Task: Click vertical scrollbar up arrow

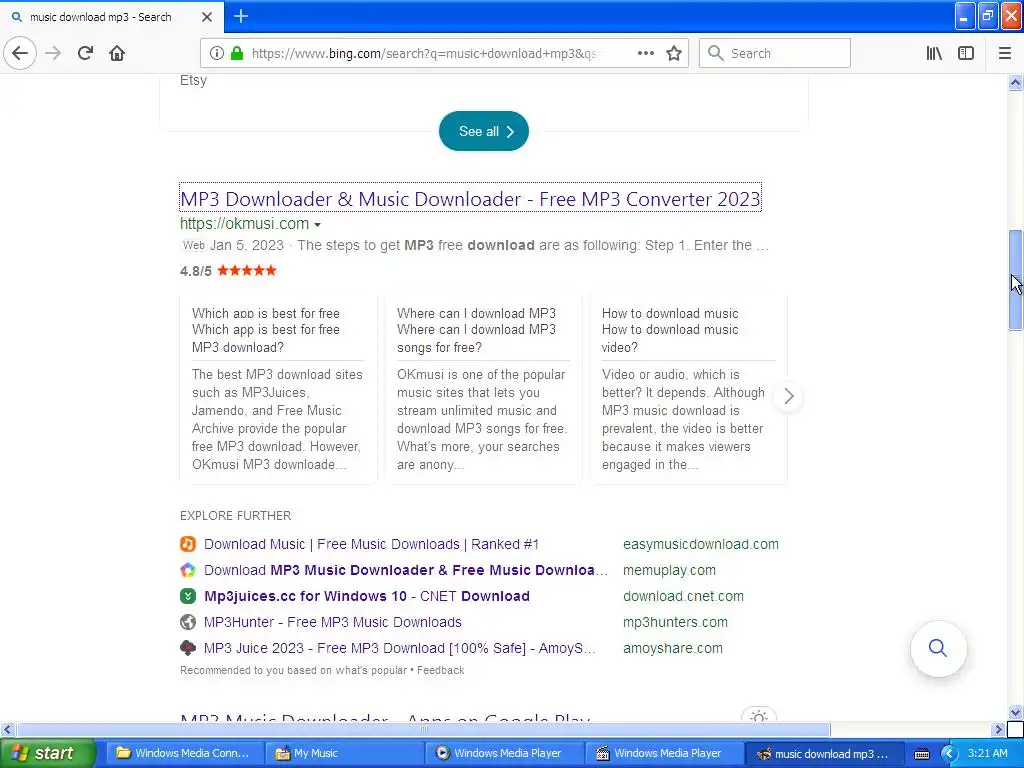Action: tap(1016, 82)
